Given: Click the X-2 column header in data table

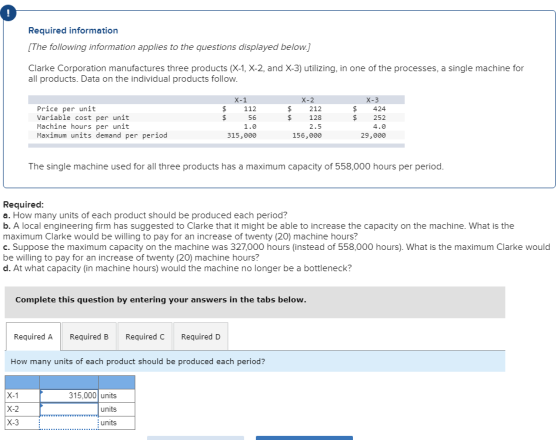Looking at the screenshot, I should pos(308,100).
